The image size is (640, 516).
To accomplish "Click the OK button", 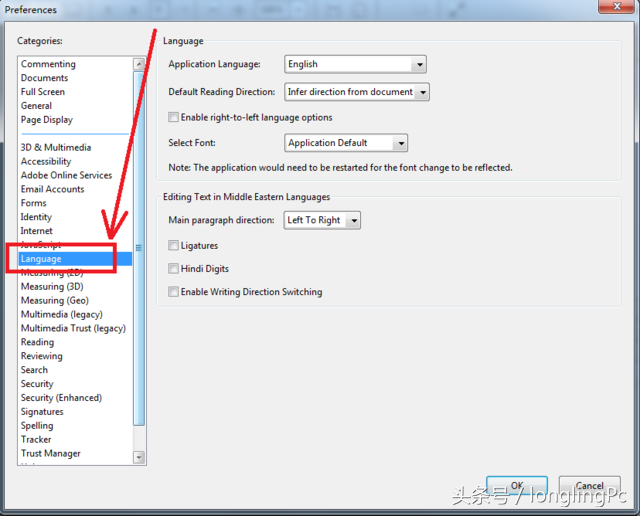I will (517, 486).
